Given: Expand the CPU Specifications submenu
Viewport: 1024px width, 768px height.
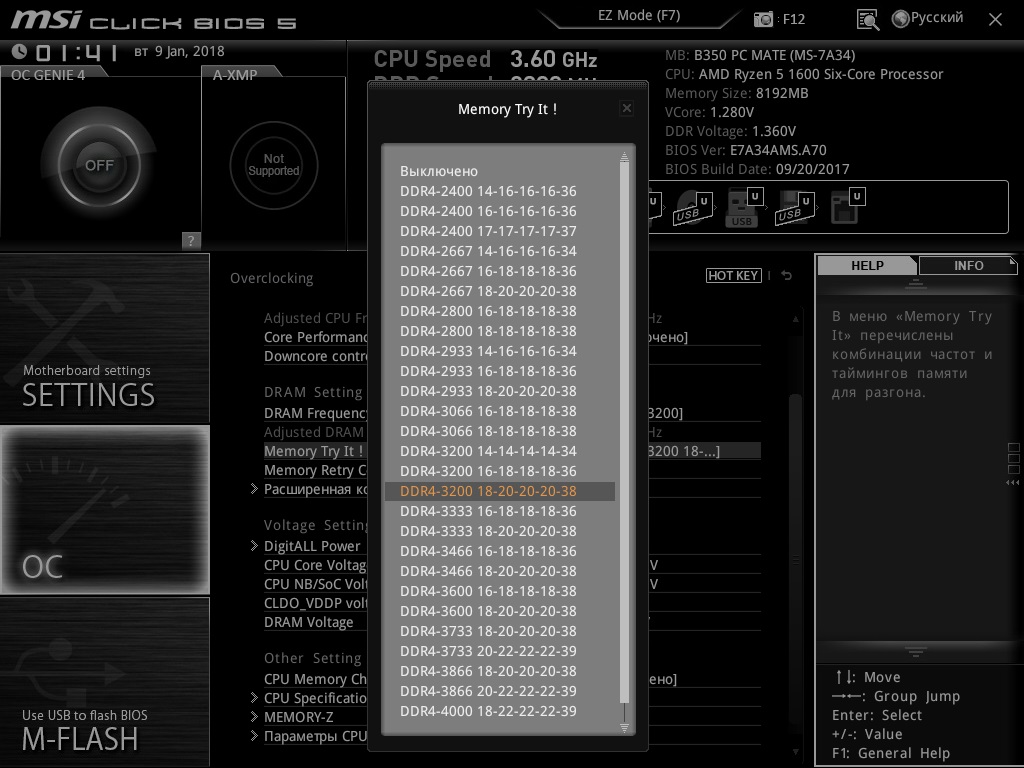Looking at the screenshot, I should point(308,698).
